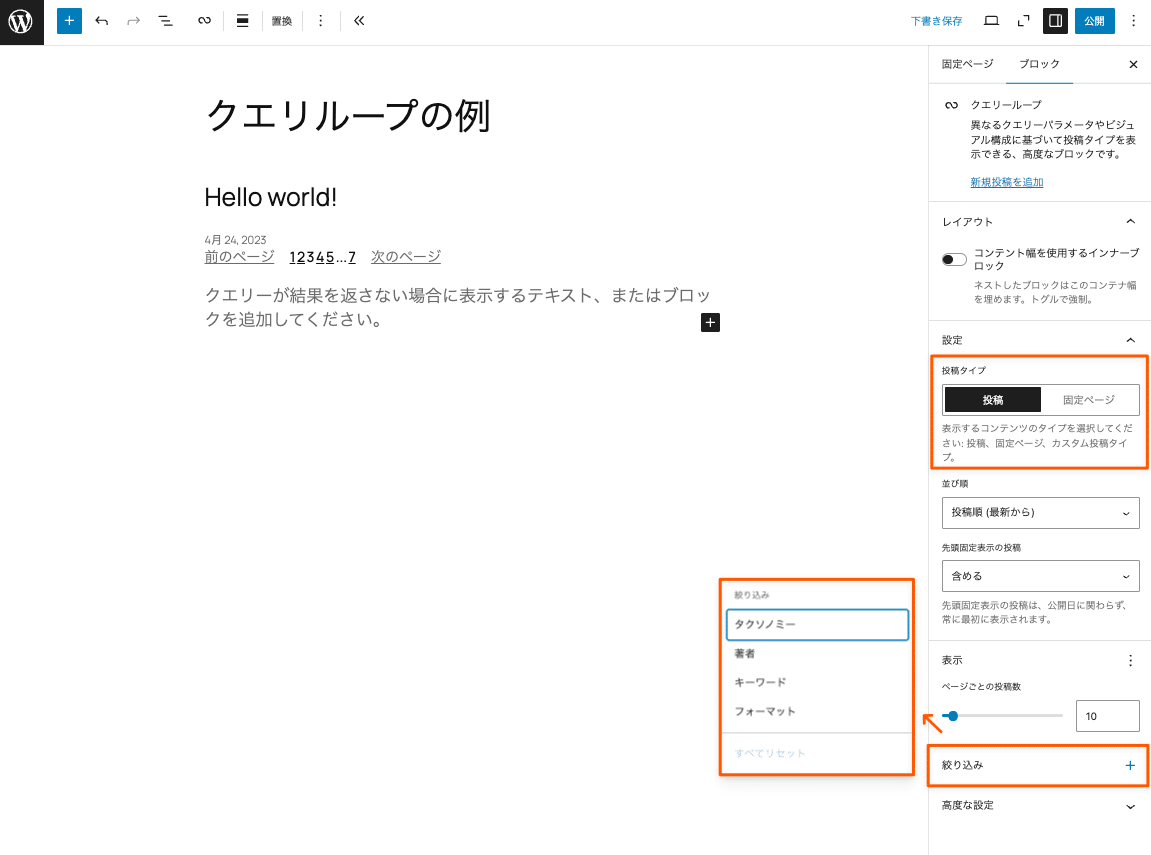Click the undo arrow icon
Screen dimensions: 1151x855
(101, 21)
